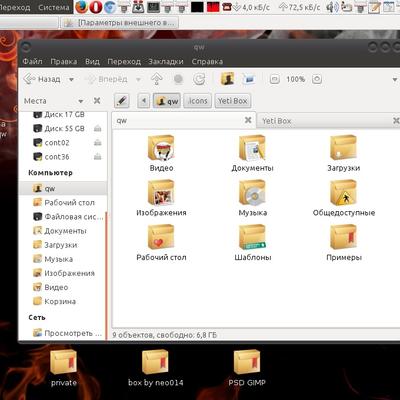
Task: Toggle the location edit pencil button
Action: 122,101
